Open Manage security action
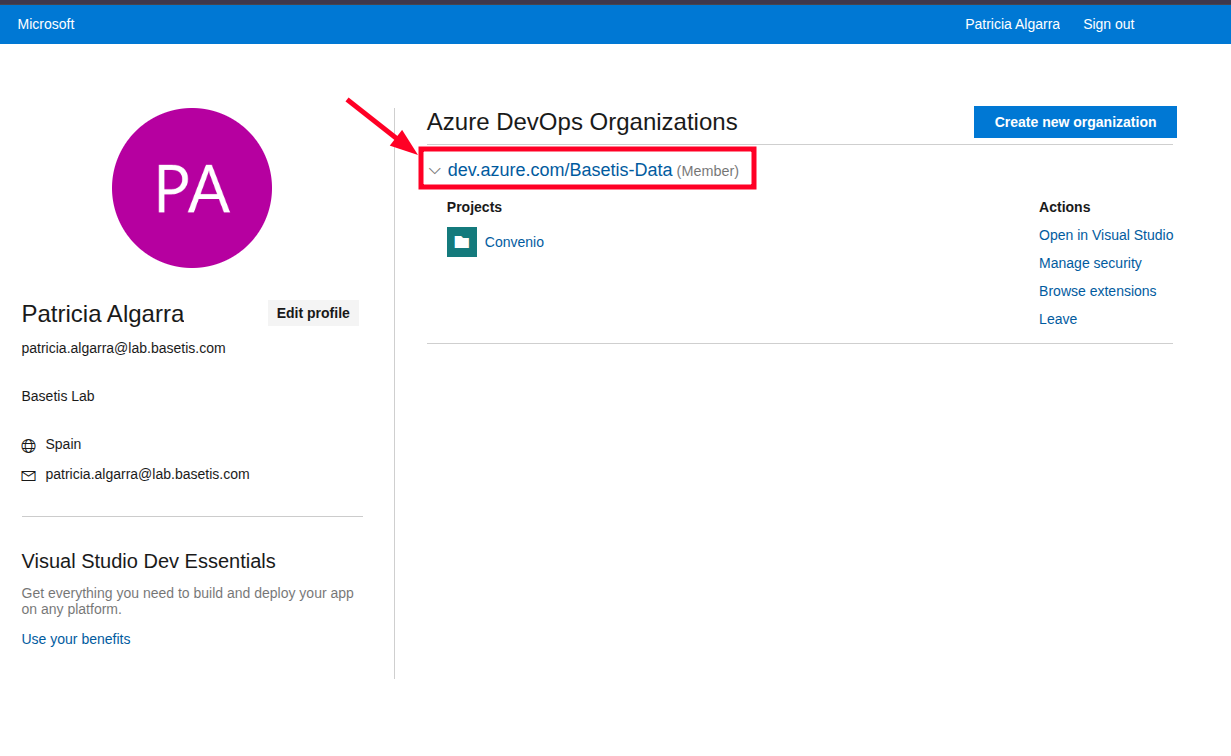The height and width of the screenshot is (756, 1231). 1090,263
